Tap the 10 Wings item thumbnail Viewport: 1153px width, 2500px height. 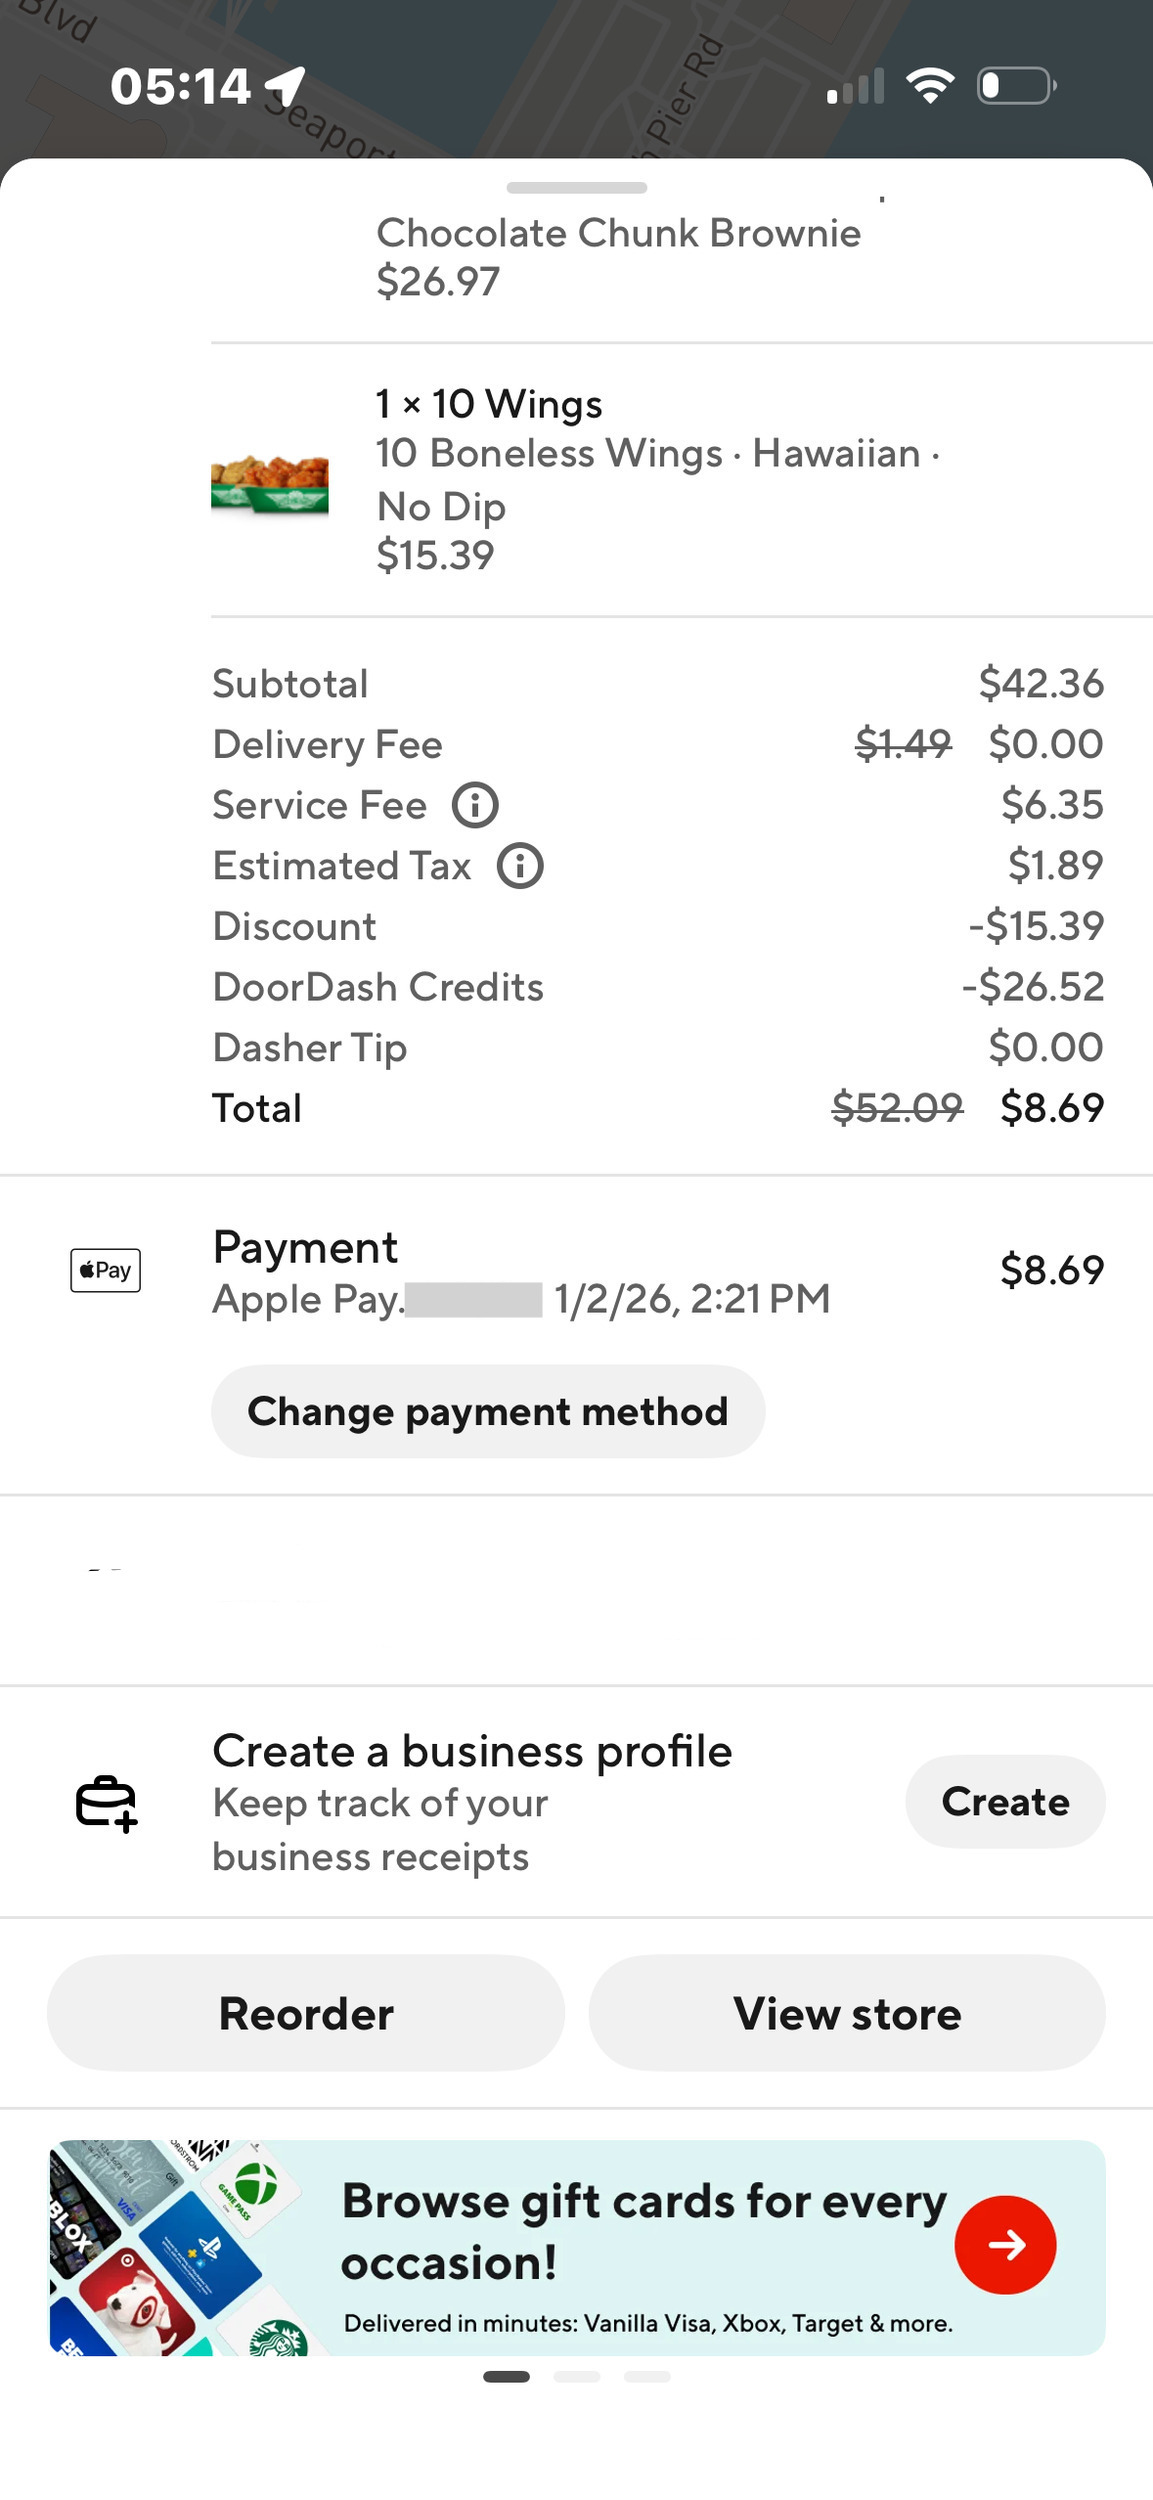(x=270, y=485)
